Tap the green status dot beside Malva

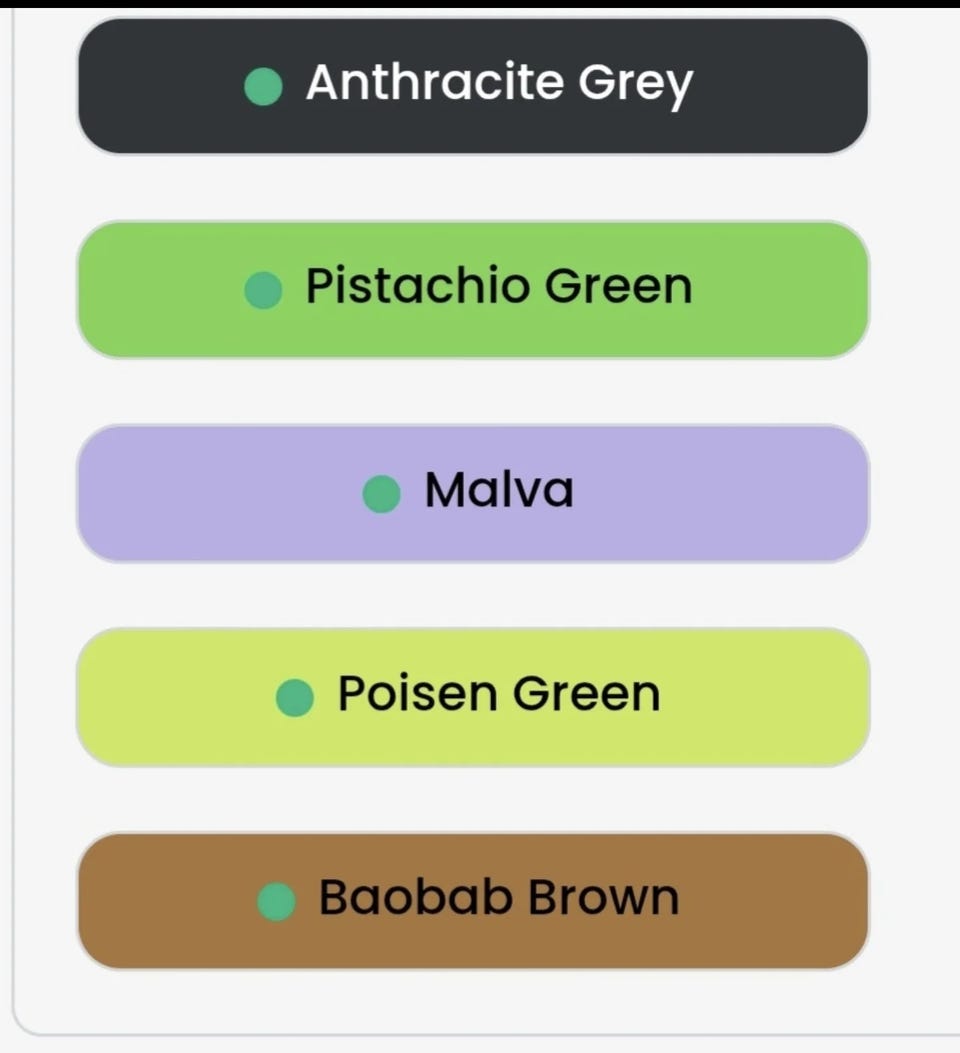click(381, 494)
